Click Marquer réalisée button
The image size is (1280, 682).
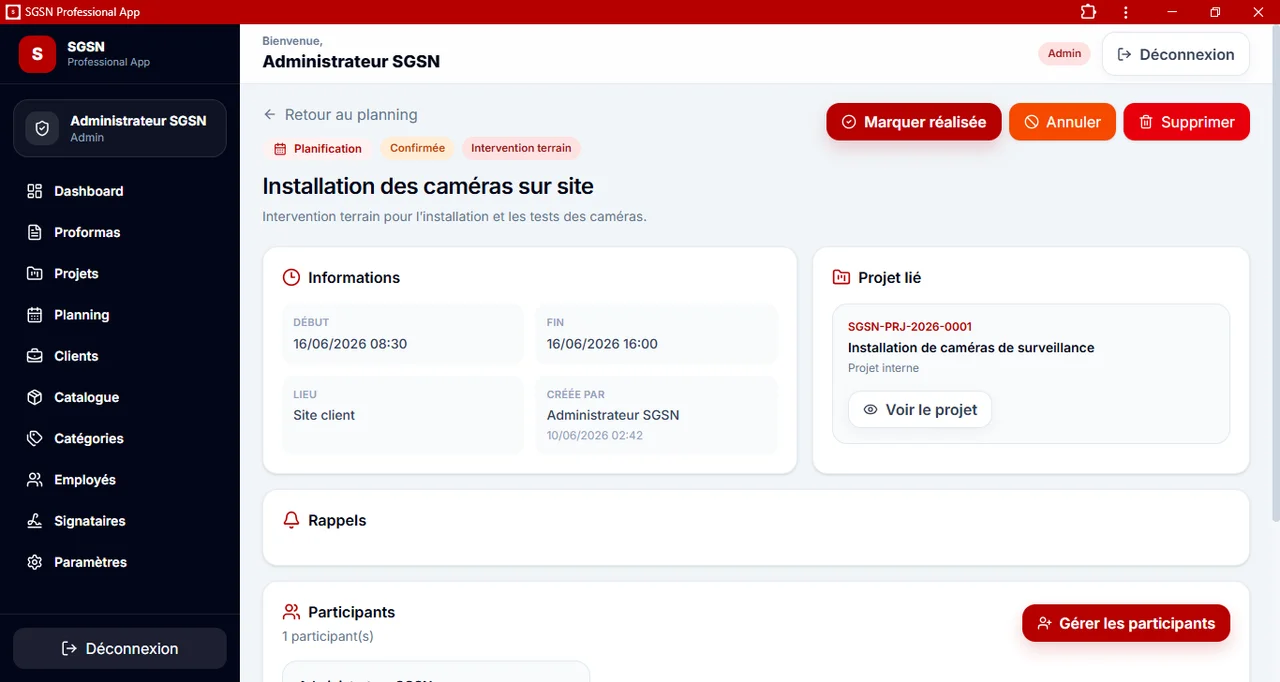tap(914, 122)
